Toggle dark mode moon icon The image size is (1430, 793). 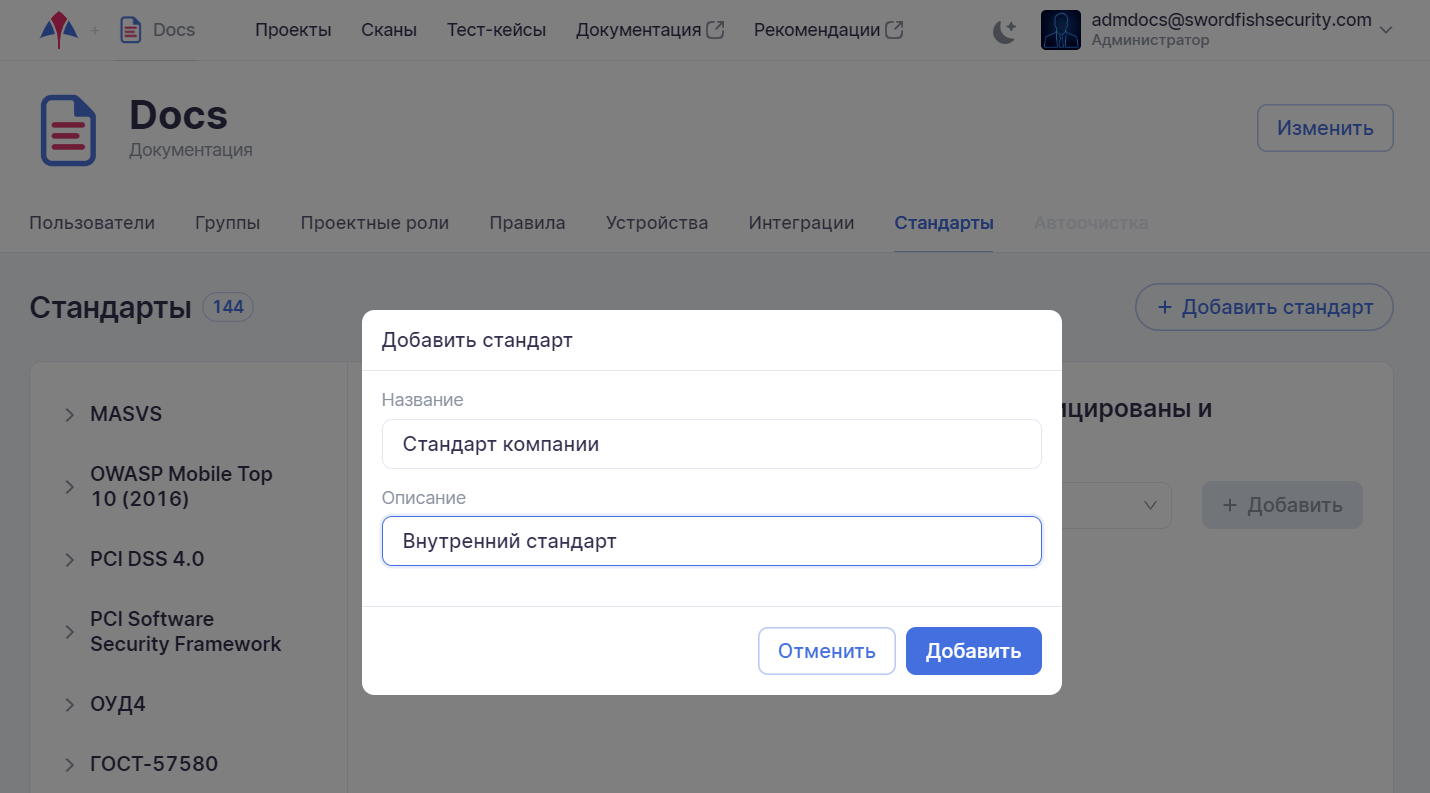[1004, 31]
